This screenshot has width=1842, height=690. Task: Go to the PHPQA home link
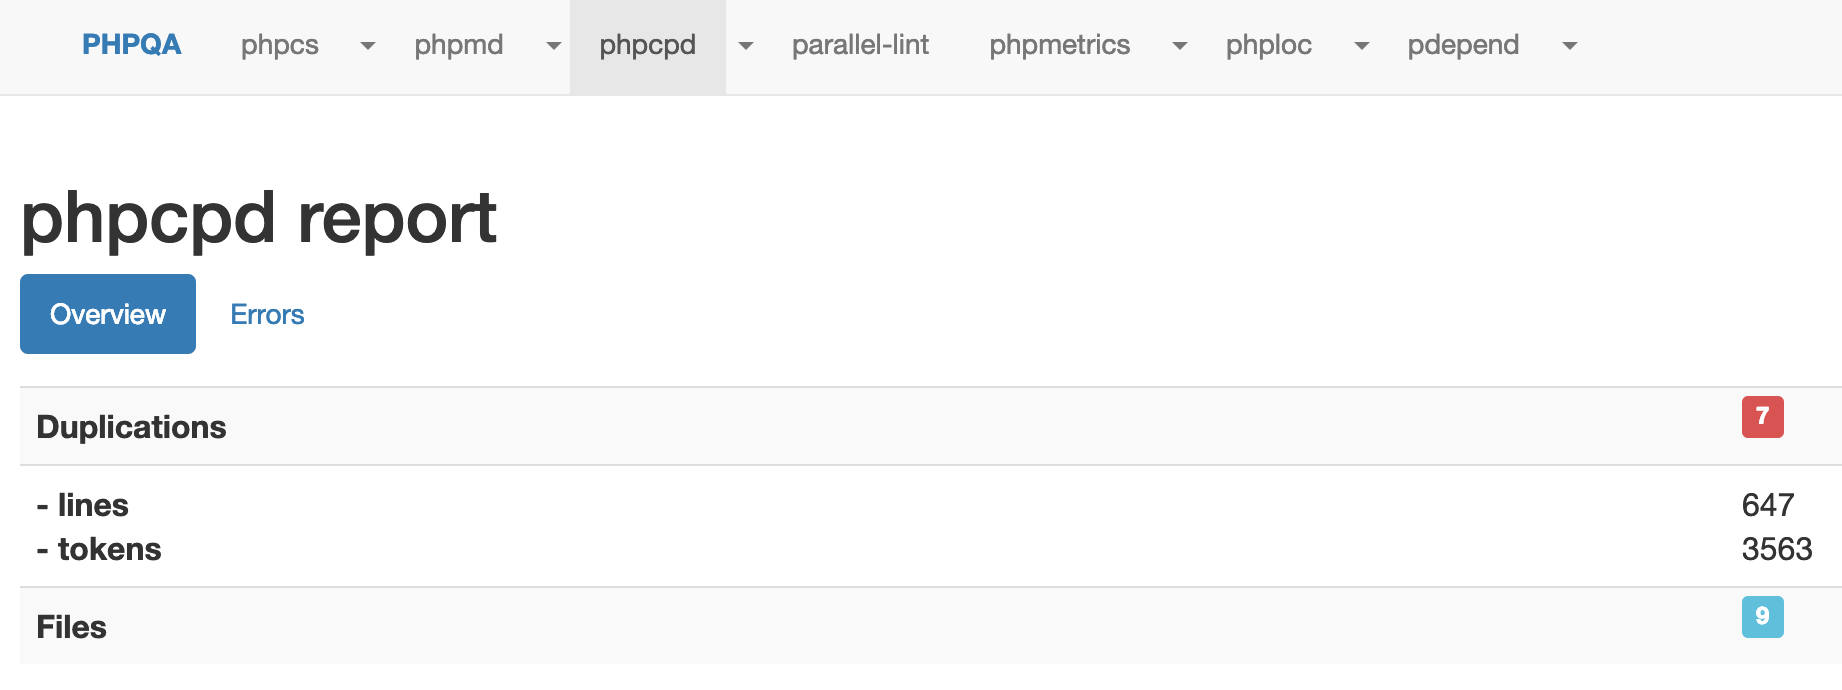point(131,45)
